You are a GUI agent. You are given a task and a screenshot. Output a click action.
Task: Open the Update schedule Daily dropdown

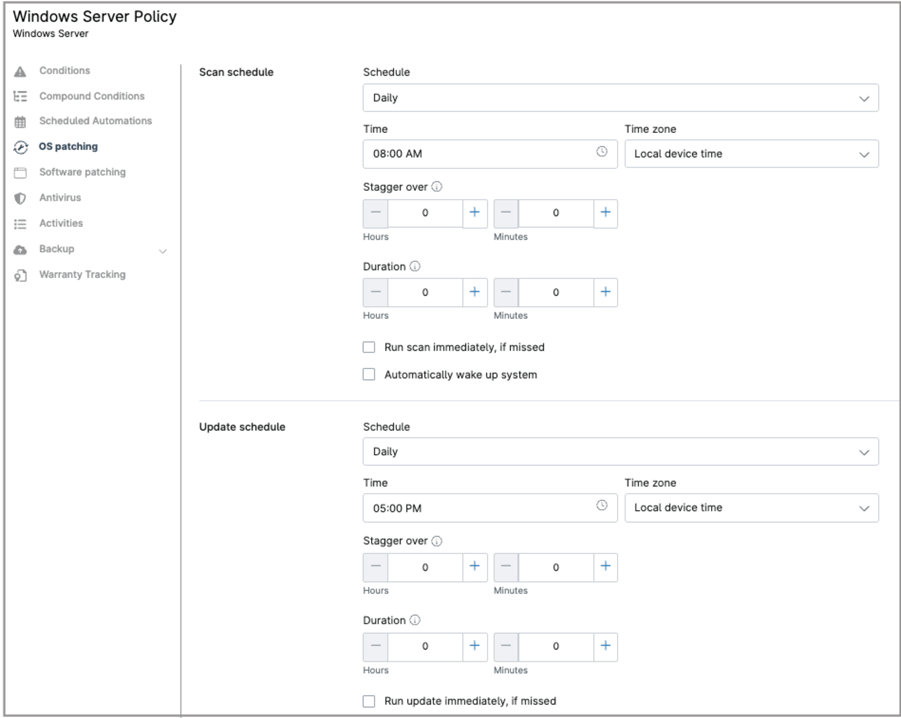pos(621,451)
